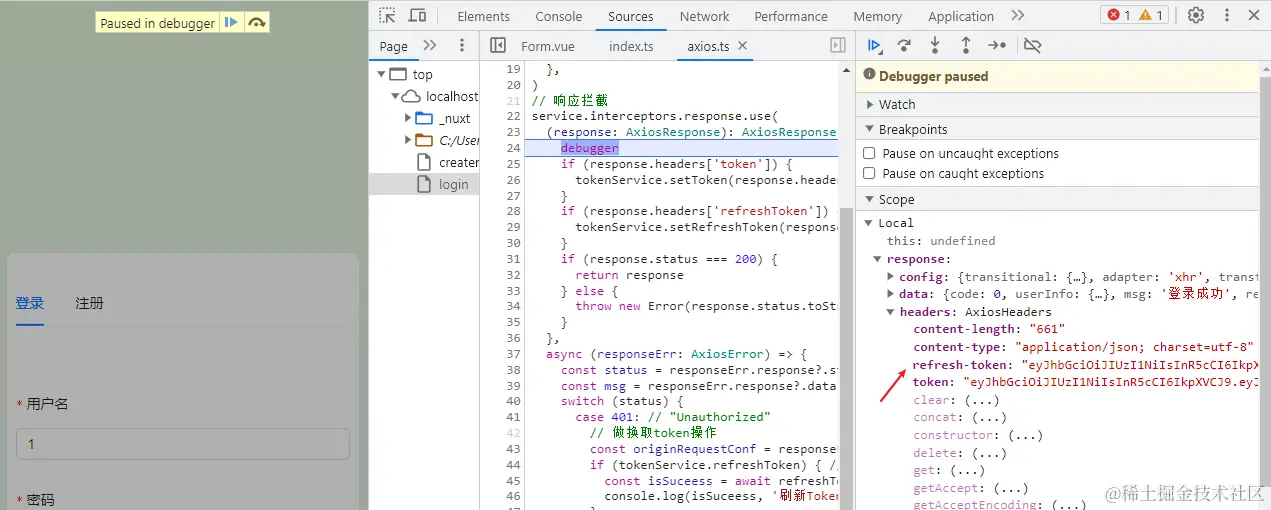Collapse the localhost tree node
The width and height of the screenshot is (1271, 510).
click(x=395, y=96)
